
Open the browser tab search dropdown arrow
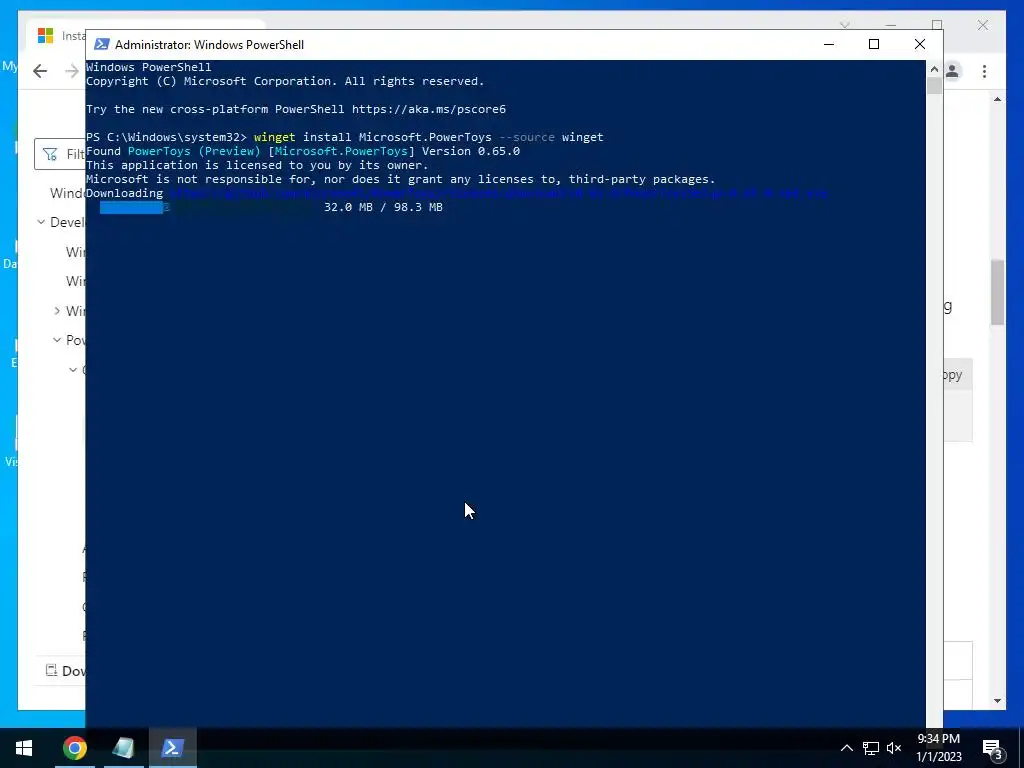pos(844,25)
